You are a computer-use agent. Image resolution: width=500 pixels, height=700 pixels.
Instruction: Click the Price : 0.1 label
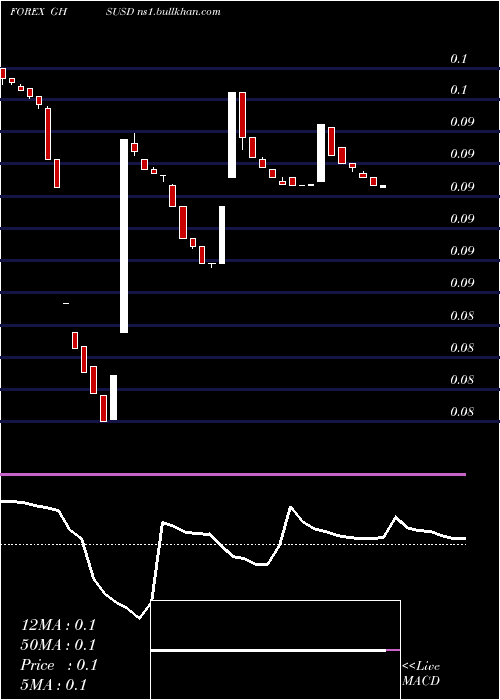[x=58, y=665]
